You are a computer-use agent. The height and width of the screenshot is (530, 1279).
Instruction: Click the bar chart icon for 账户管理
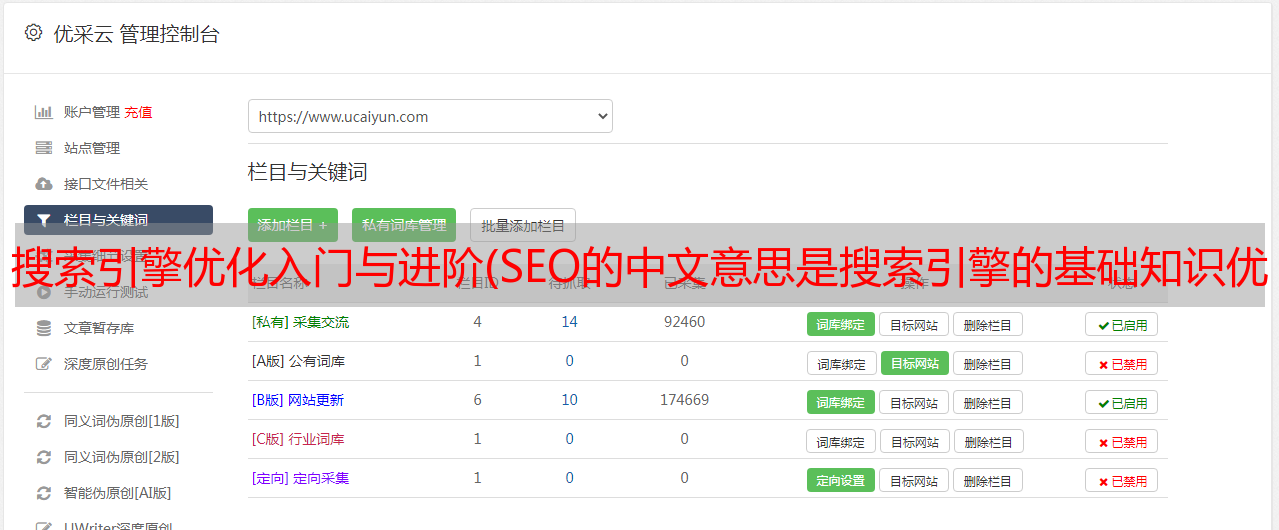(44, 112)
